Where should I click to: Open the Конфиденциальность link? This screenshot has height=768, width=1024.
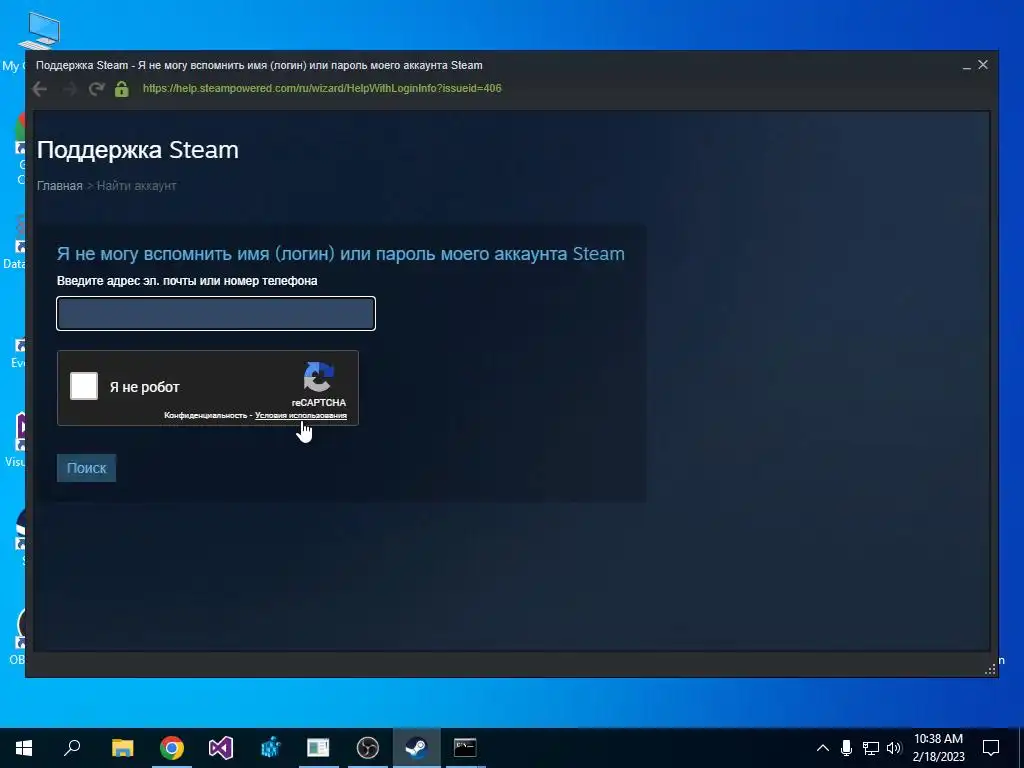point(205,415)
